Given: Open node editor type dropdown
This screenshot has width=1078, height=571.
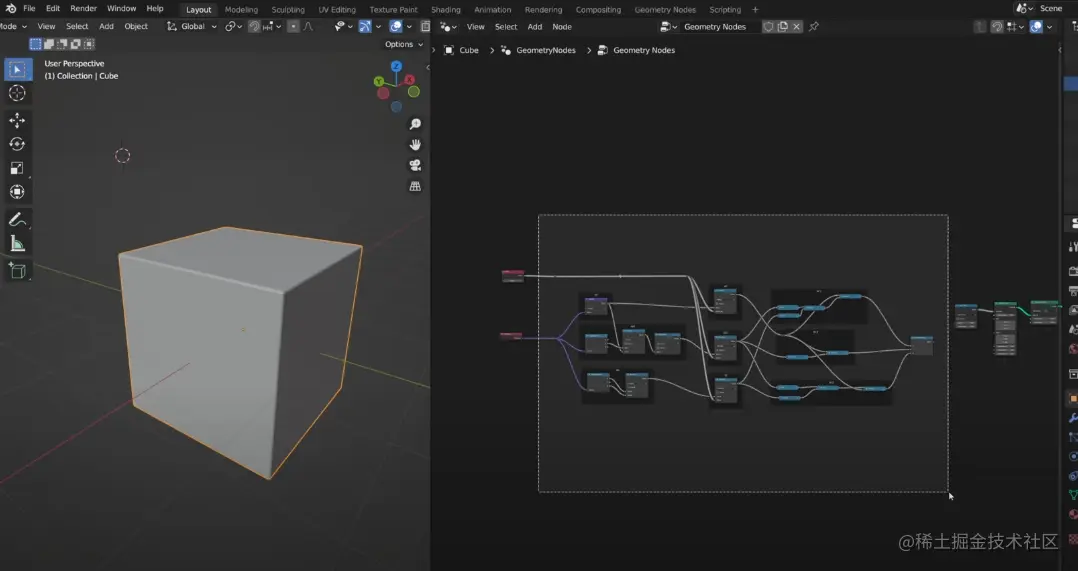Looking at the screenshot, I should pyautogui.click(x=449, y=27).
